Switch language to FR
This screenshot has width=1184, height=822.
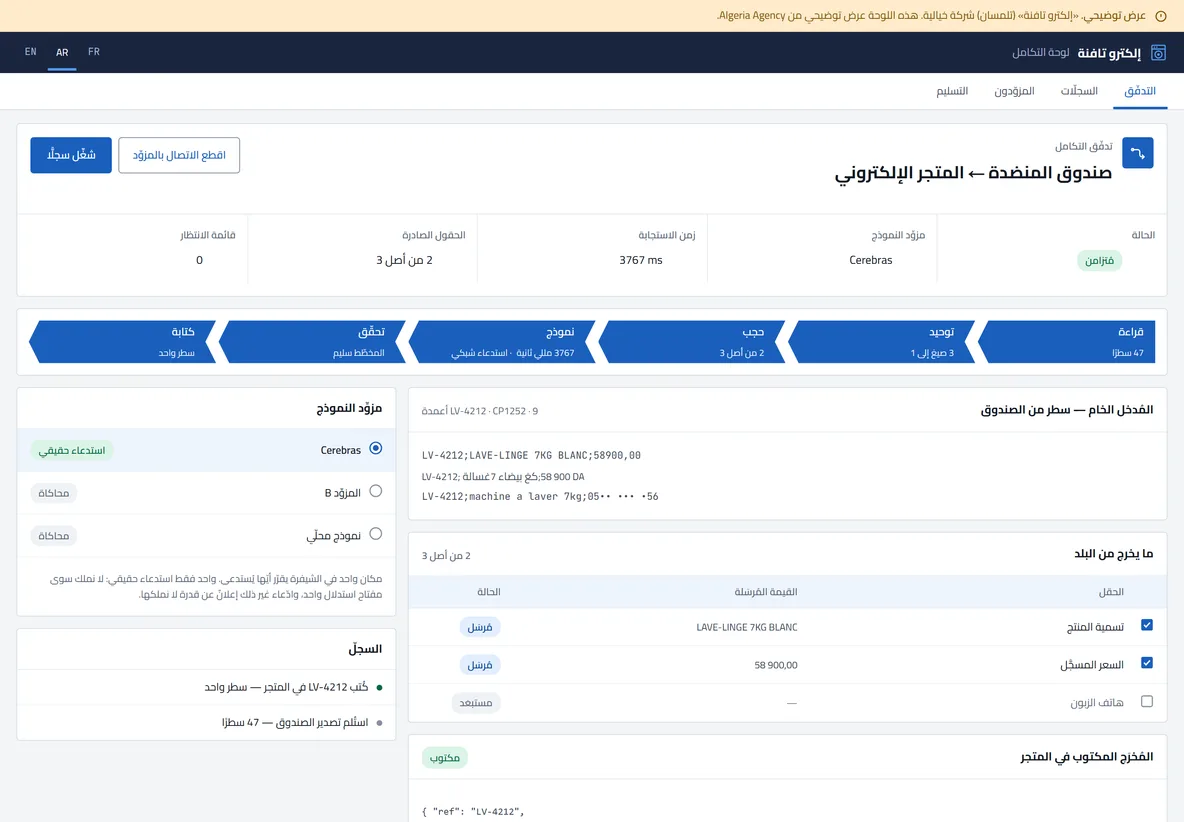click(94, 52)
